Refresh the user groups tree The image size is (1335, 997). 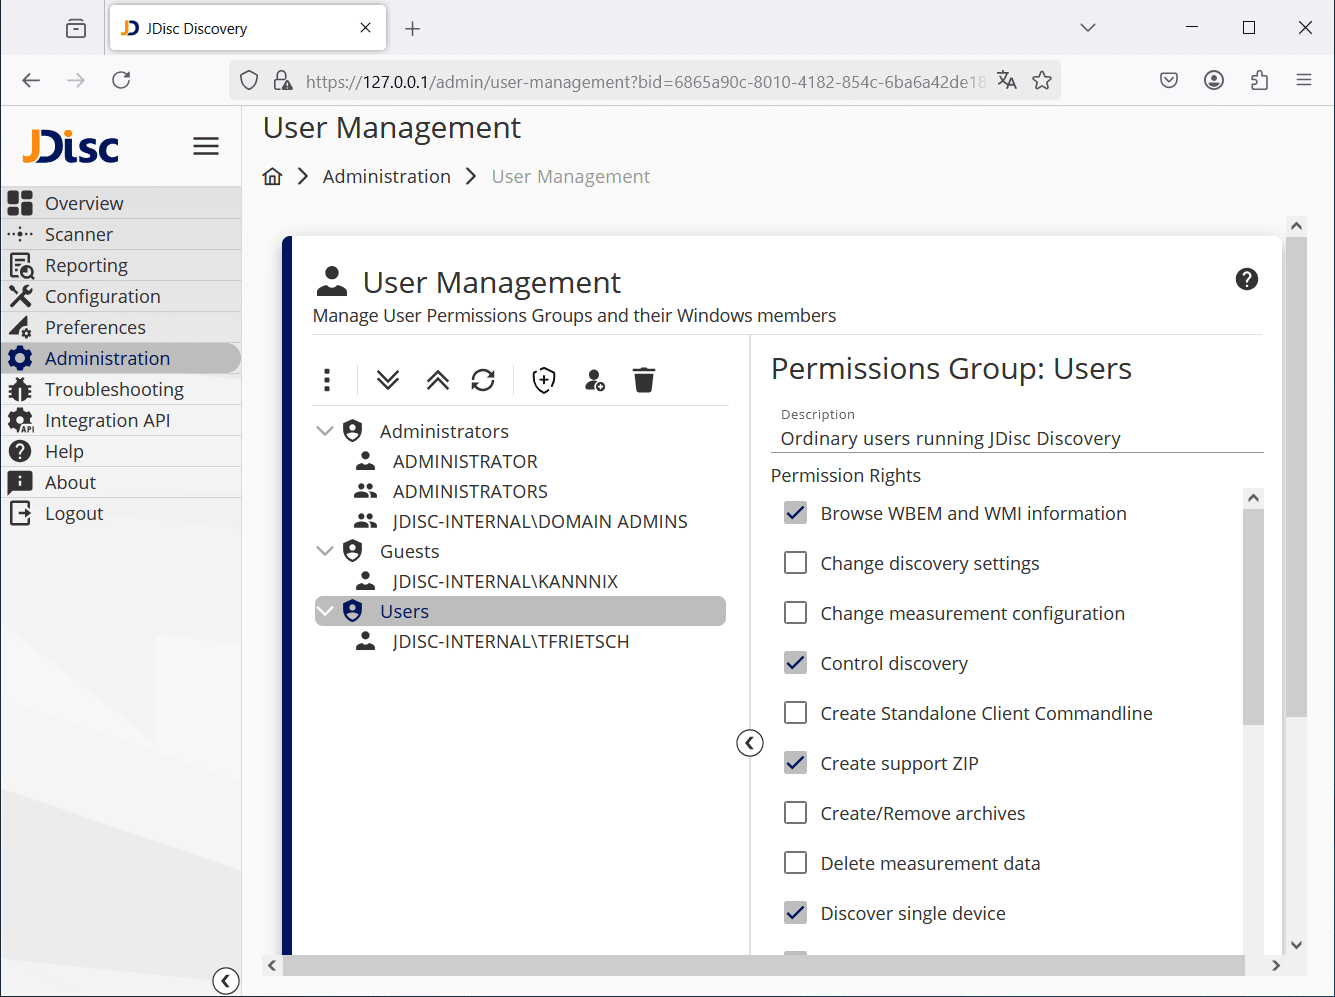pyautogui.click(x=483, y=380)
